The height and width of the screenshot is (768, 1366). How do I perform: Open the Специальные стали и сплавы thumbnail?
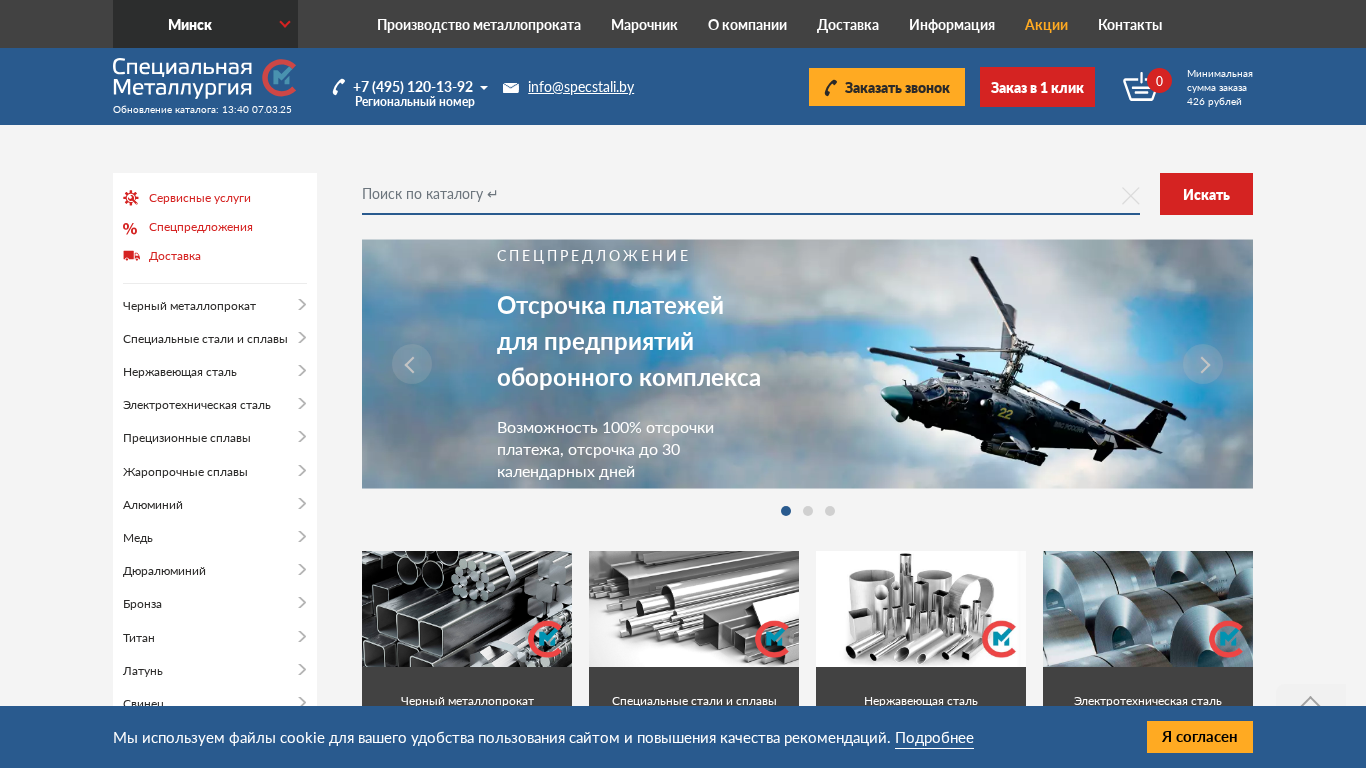(x=694, y=609)
